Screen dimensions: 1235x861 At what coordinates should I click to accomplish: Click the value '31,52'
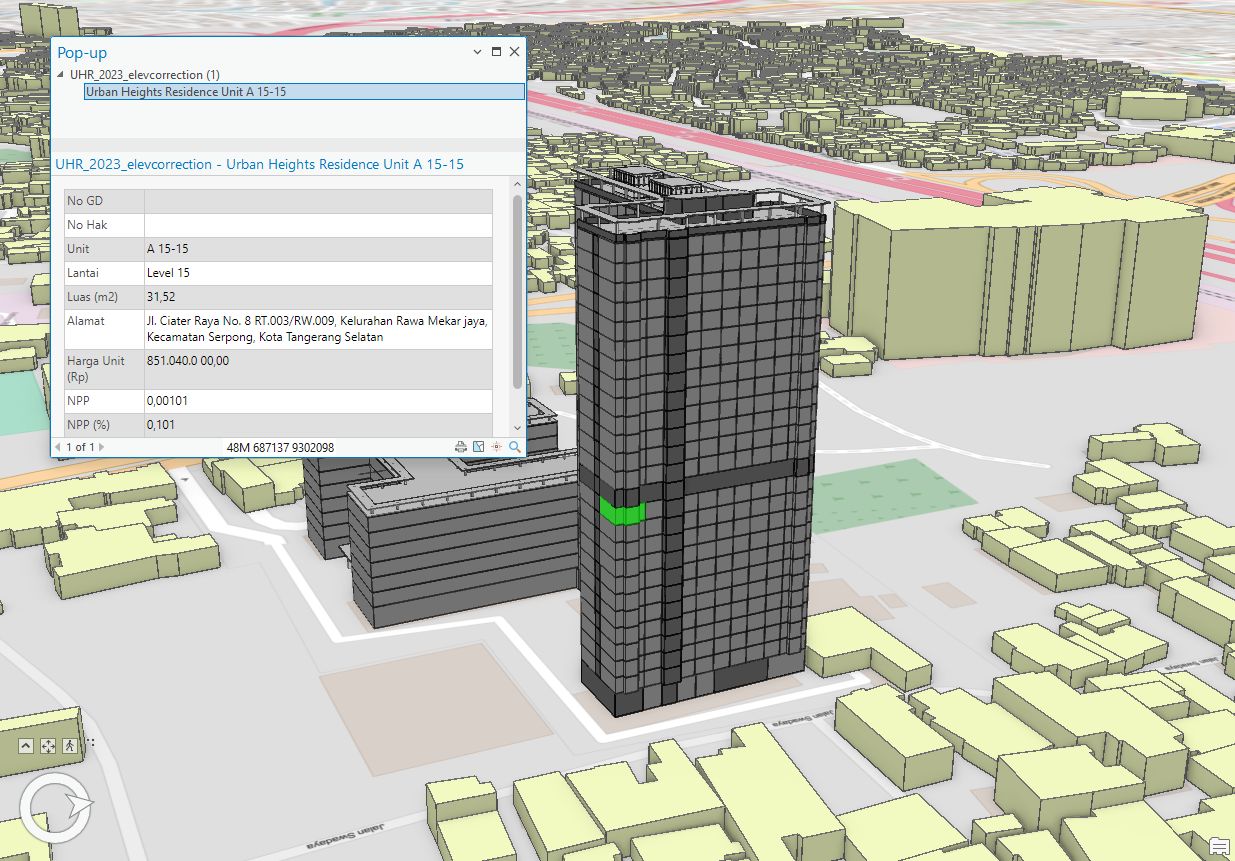tap(161, 297)
